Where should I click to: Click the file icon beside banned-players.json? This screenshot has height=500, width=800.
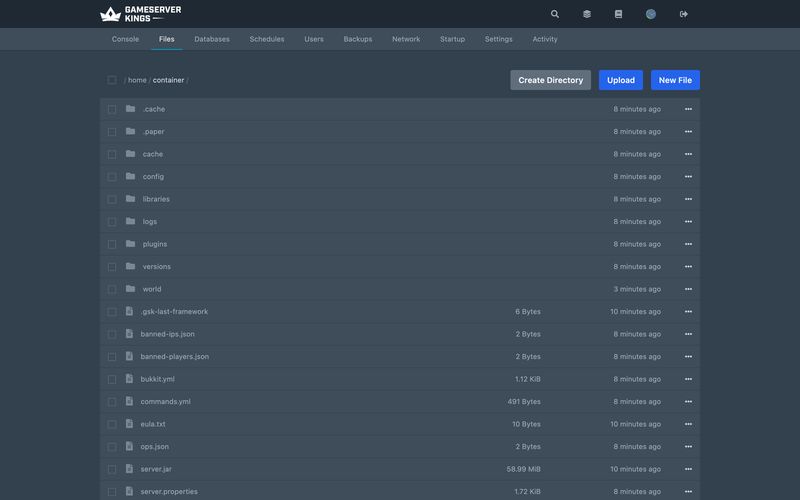pyautogui.click(x=130, y=356)
